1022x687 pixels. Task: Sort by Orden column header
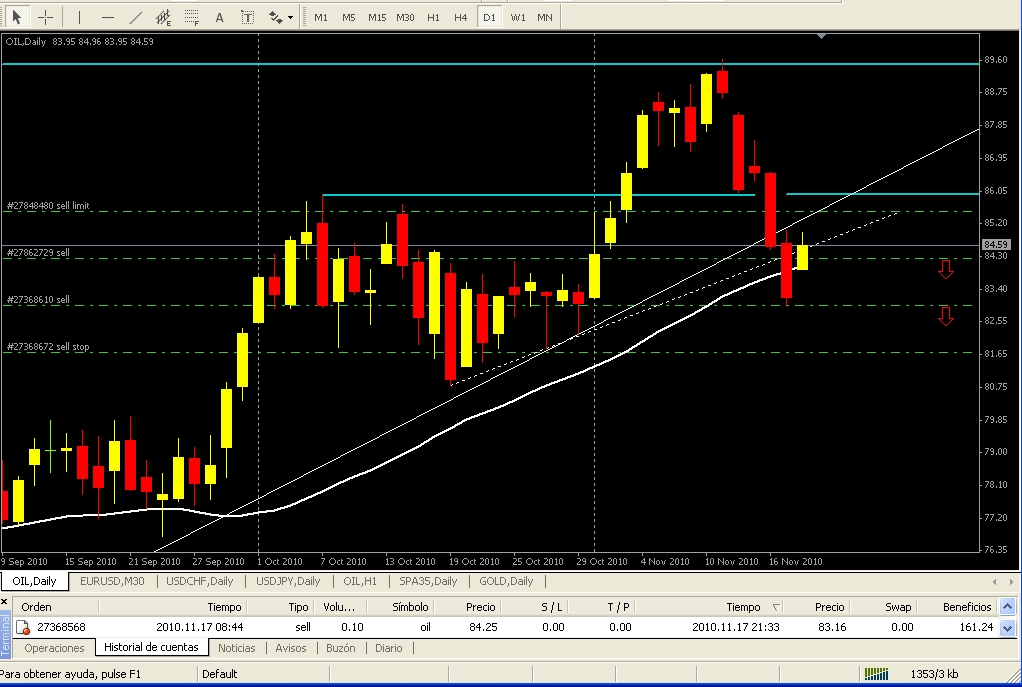click(x=55, y=607)
